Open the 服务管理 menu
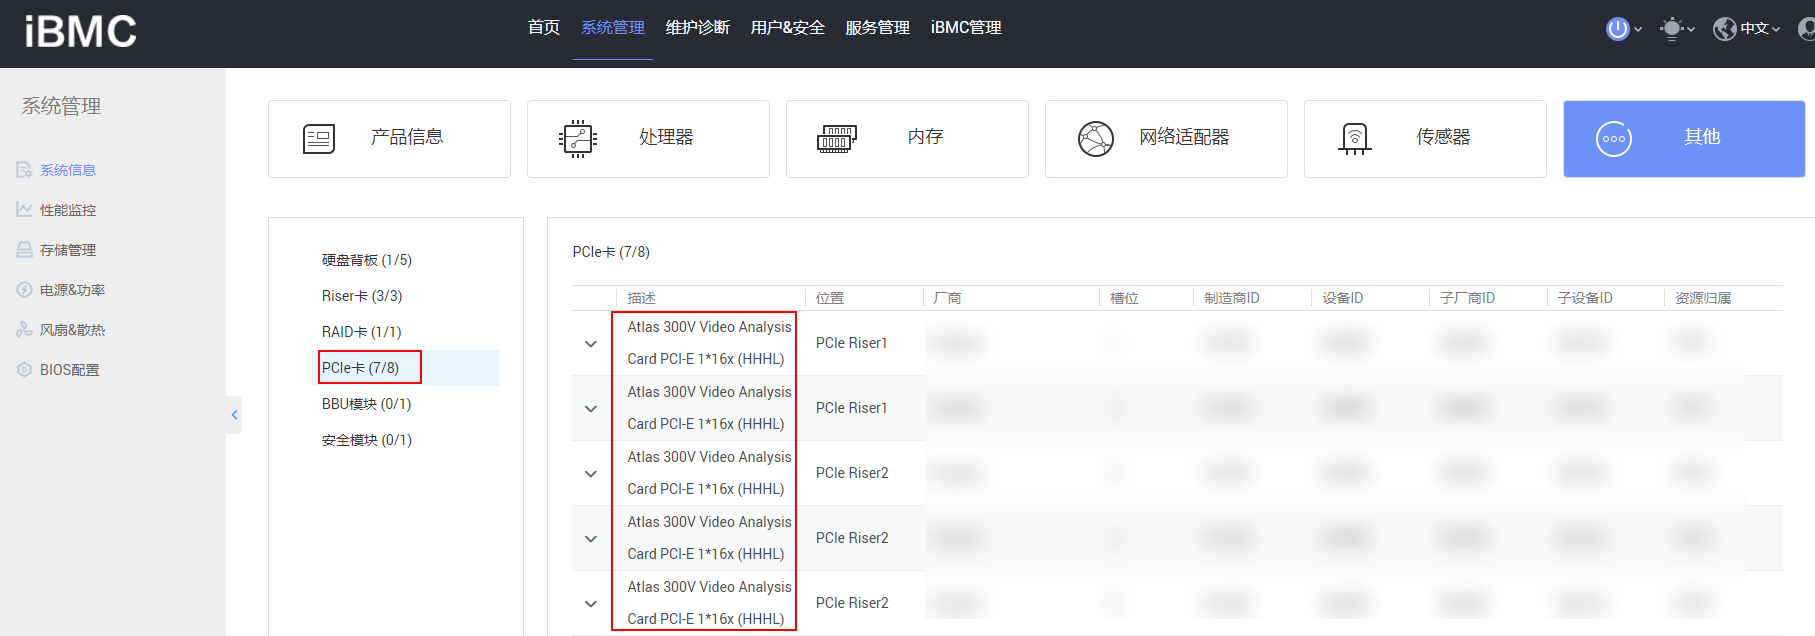This screenshot has width=1815, height=636. pos(878,28)
